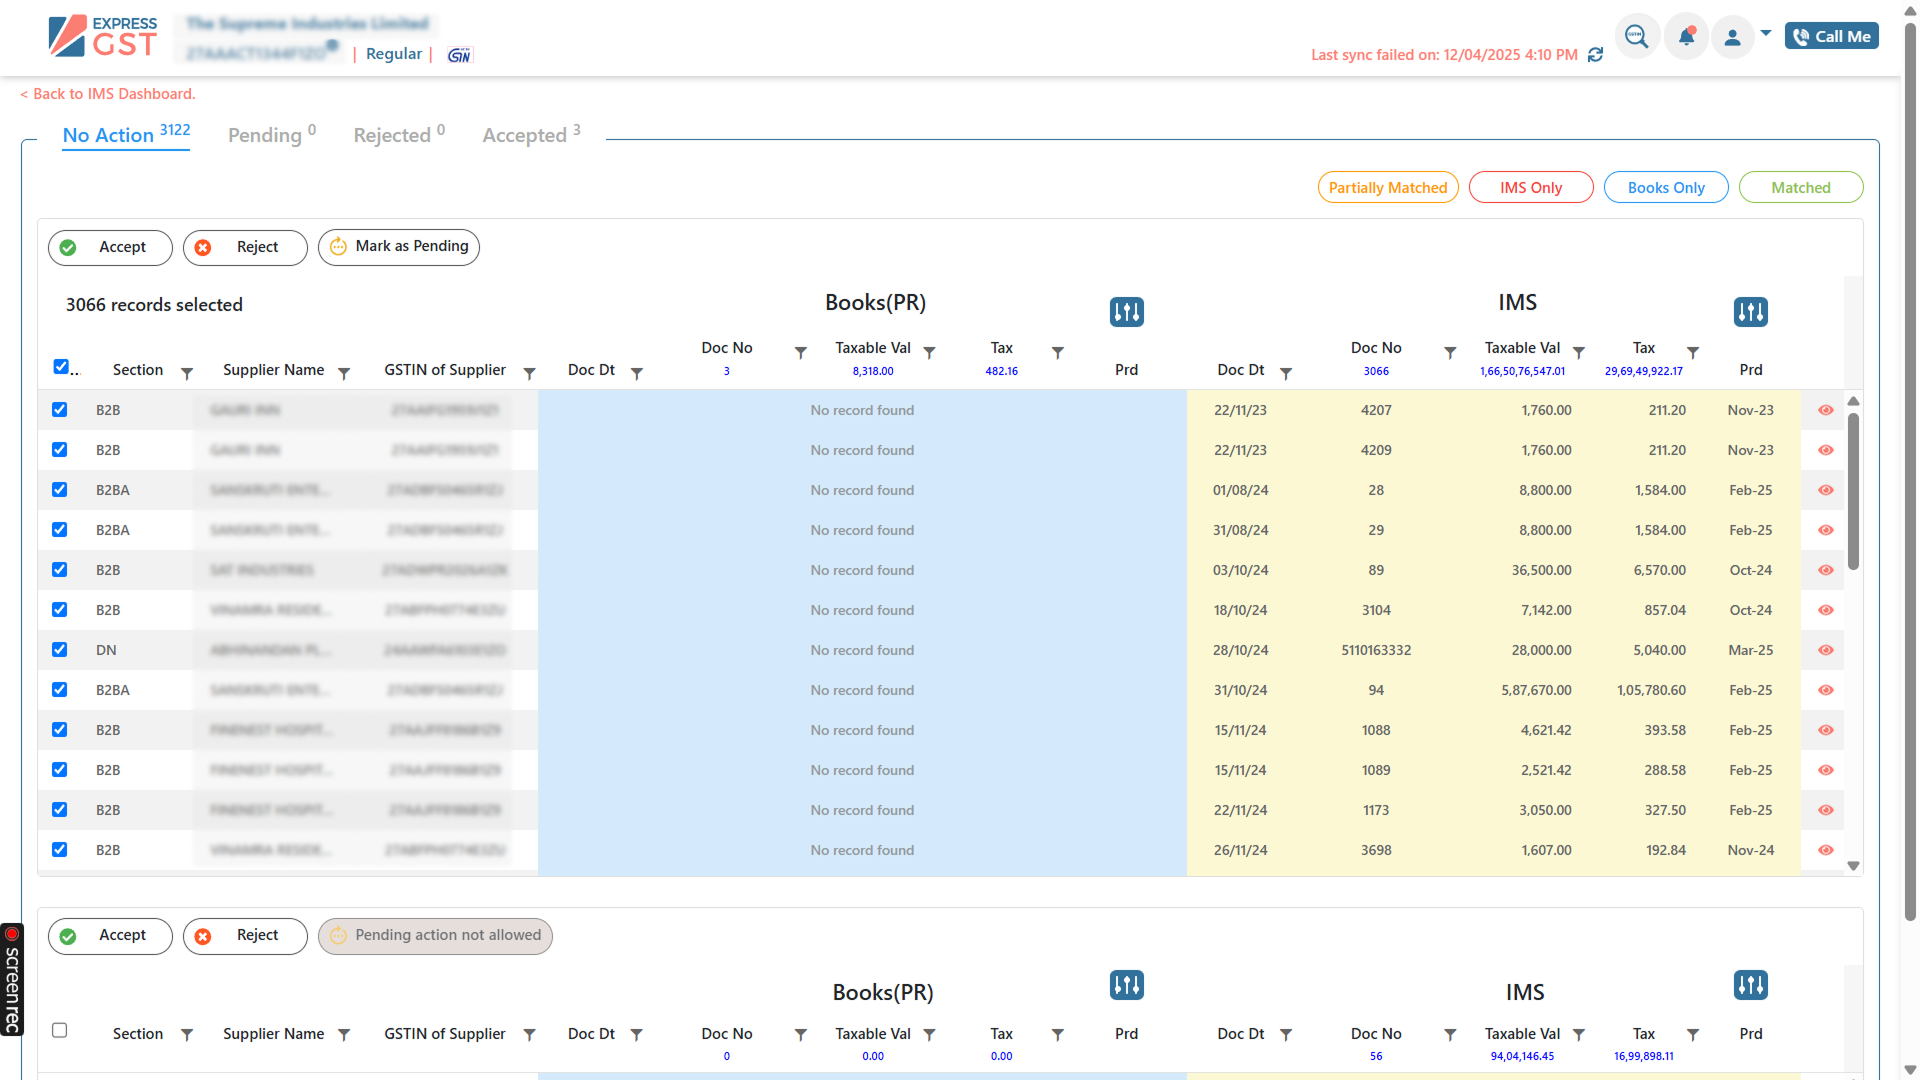
Task: Open the Accepted tab
Action: click(524, 135)
